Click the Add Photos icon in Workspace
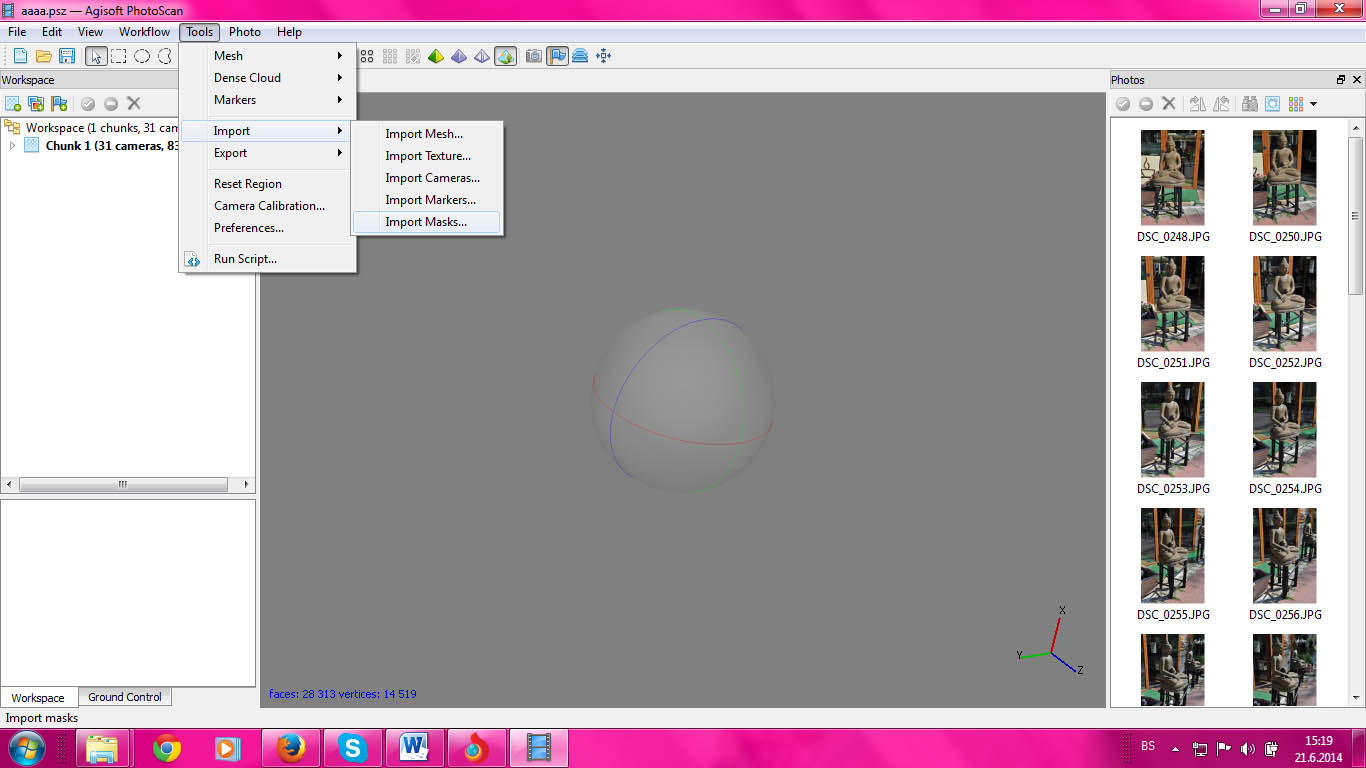 36,103
